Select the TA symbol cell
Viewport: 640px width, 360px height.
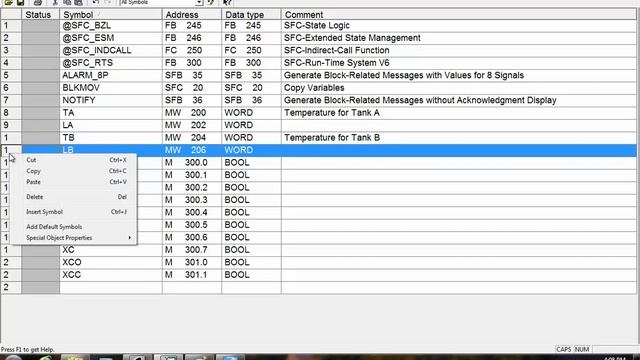coord(111,113)
